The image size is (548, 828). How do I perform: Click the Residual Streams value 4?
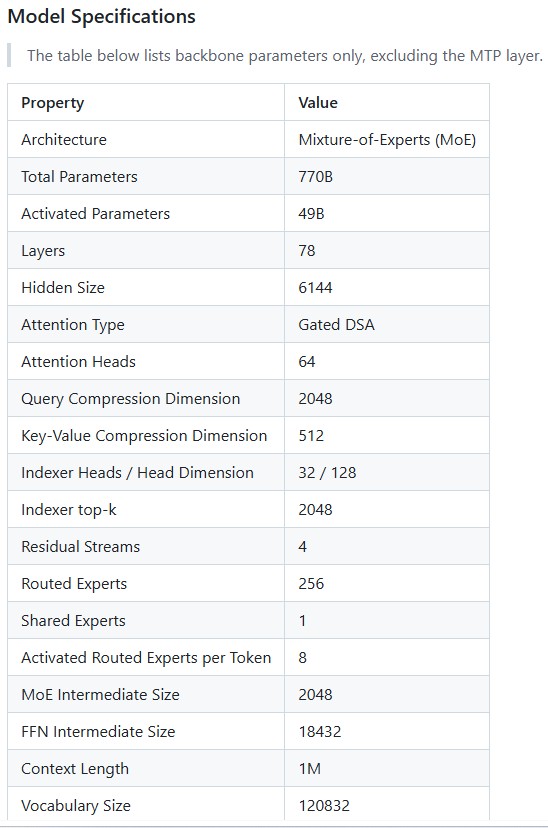tap(303, 547)
